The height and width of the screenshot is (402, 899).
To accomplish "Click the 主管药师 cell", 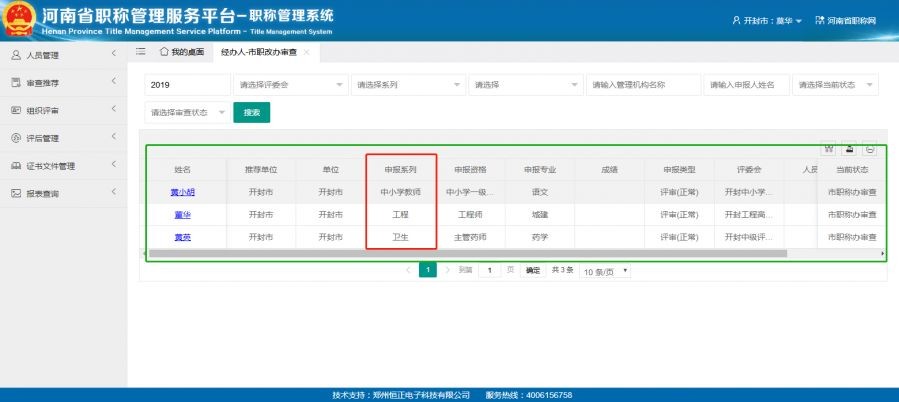I will click(x=470, y=237).
